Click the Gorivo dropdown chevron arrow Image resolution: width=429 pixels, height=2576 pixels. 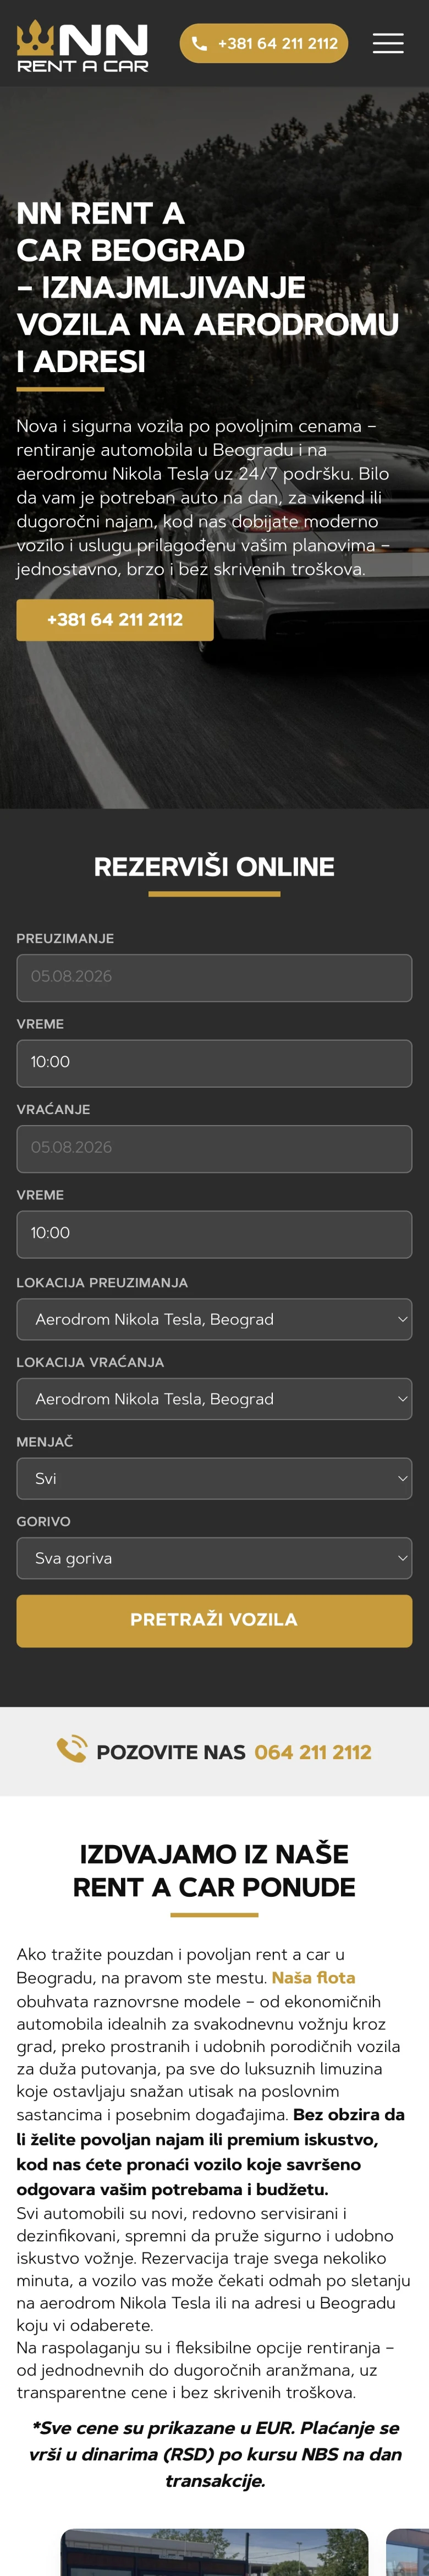(403, 1558)
